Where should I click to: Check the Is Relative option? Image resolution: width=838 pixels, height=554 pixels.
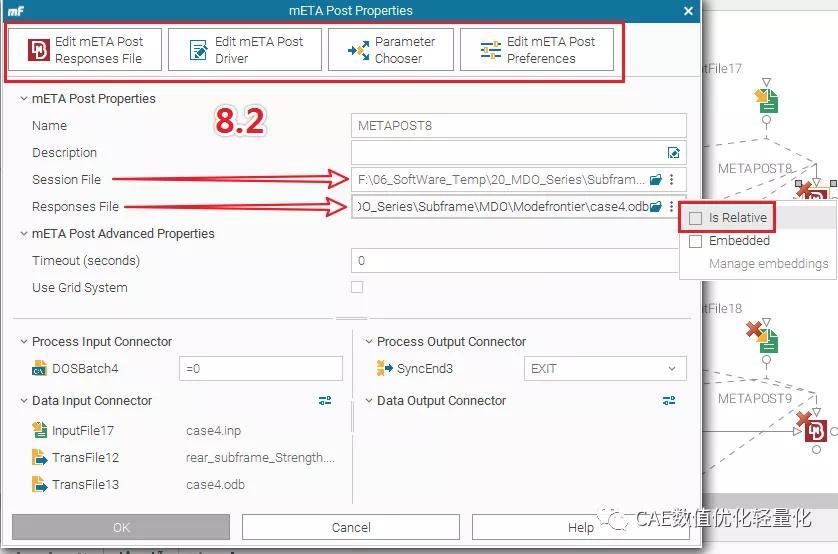point(695,218)
